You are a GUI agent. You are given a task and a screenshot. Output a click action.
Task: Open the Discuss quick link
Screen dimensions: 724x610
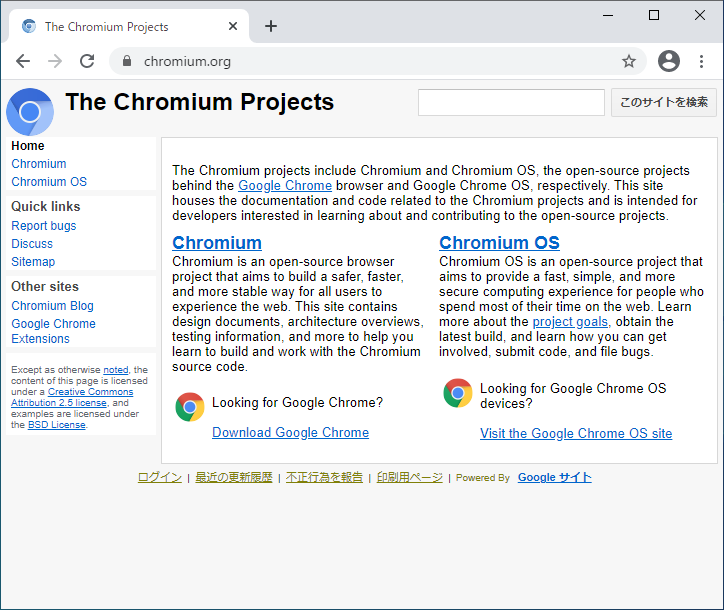pyautogui.click(x=32, y=244)
